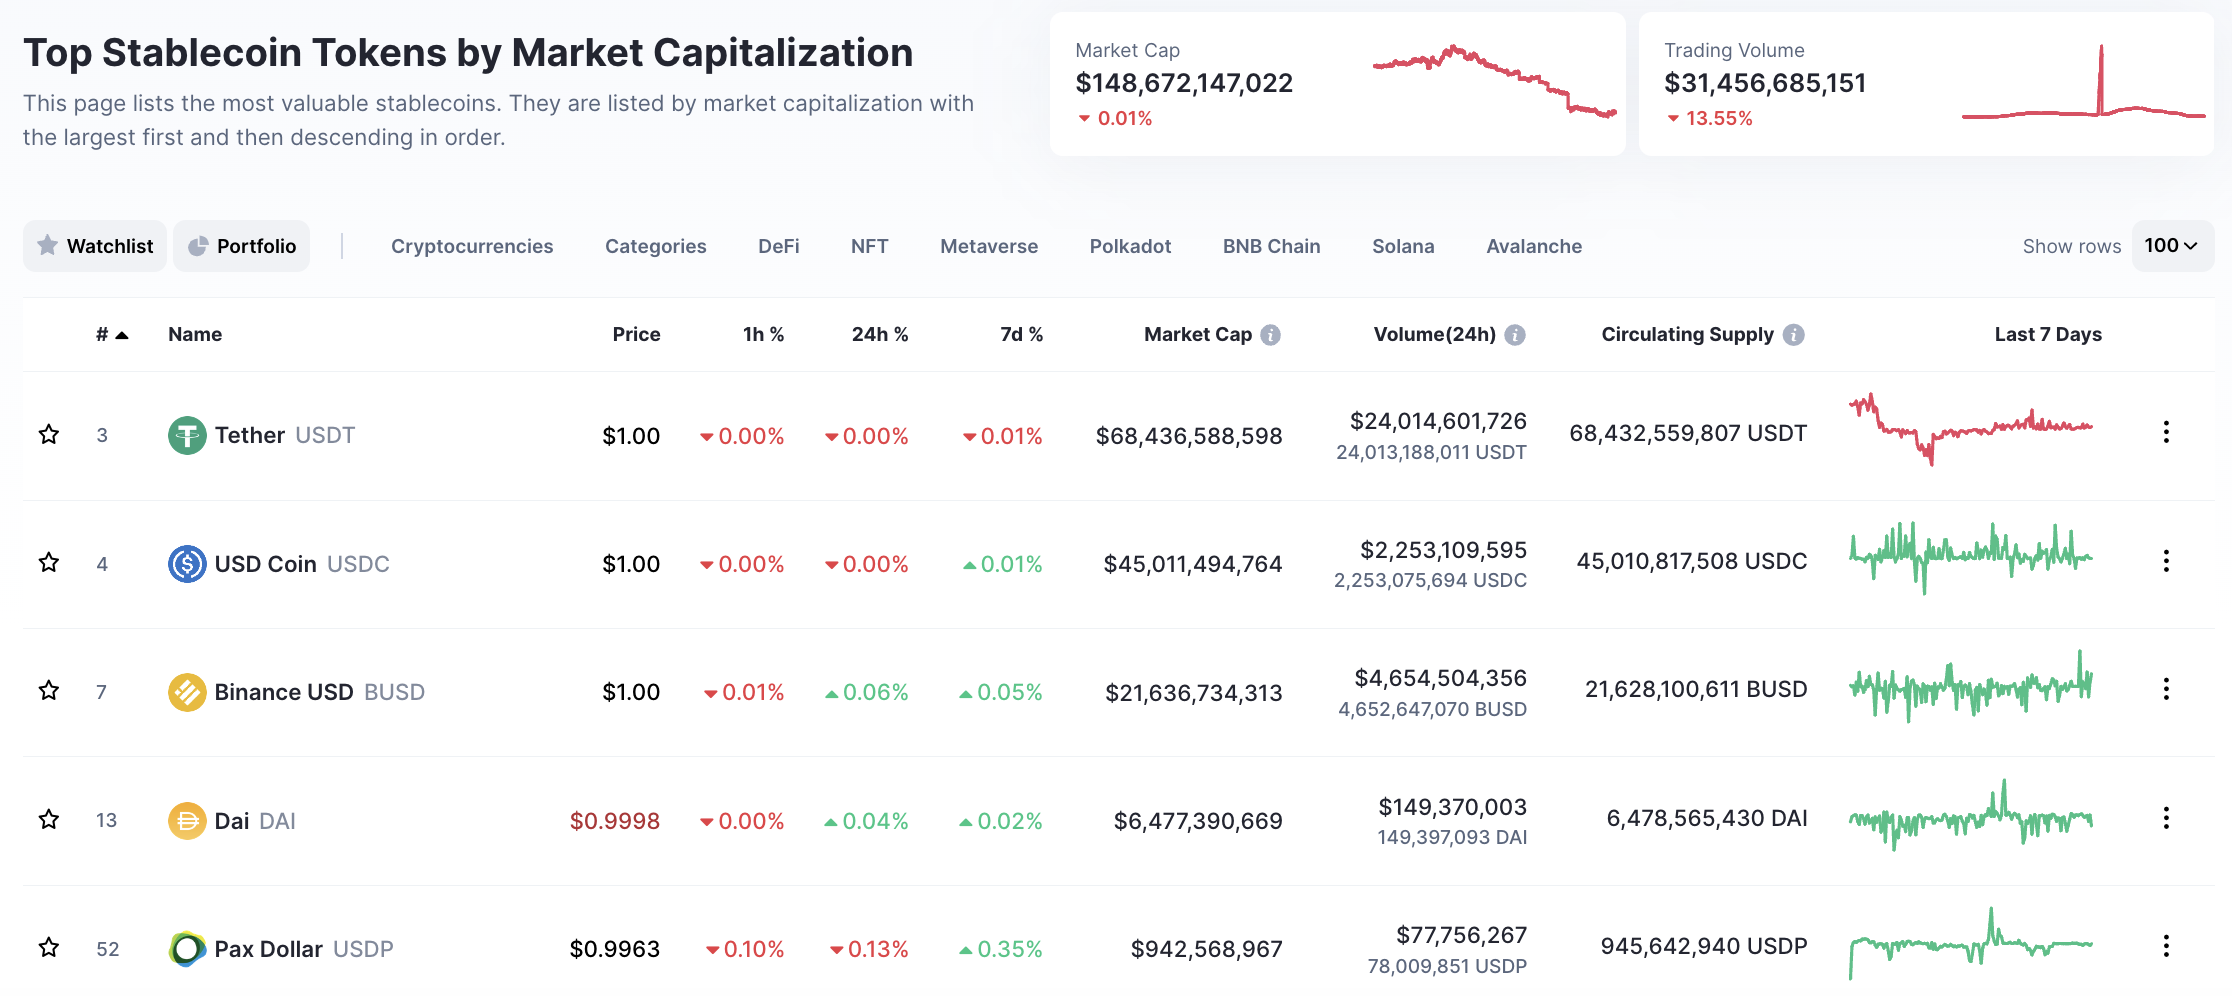This screenshot has width=2232, height=996.
Task: Click Volume(24h) column info icon
Action: [1515, 335]
